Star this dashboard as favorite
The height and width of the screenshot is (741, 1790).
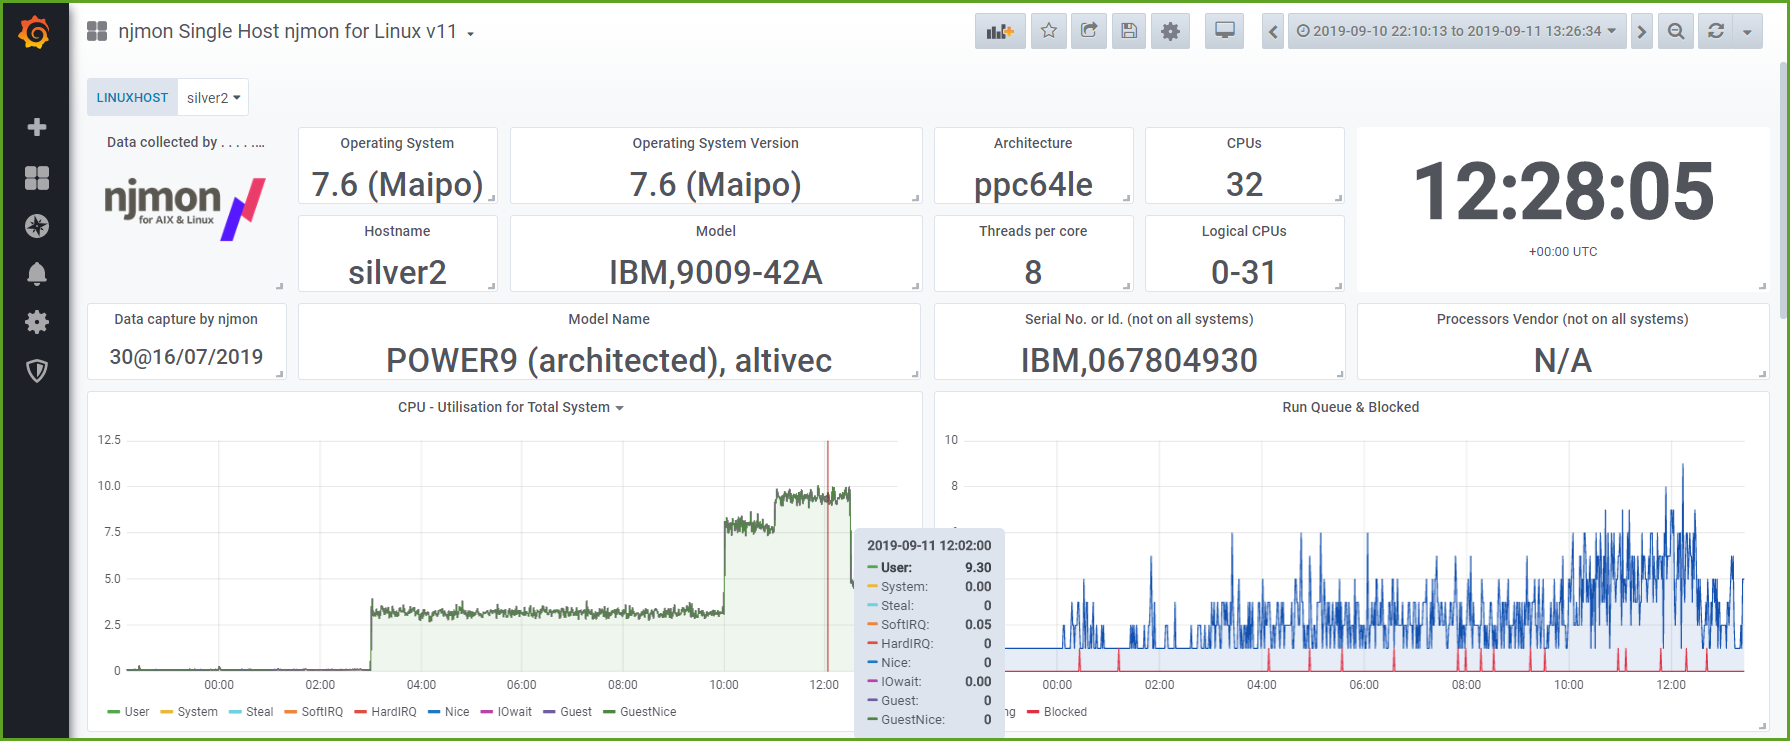(x=1049, y=31)
